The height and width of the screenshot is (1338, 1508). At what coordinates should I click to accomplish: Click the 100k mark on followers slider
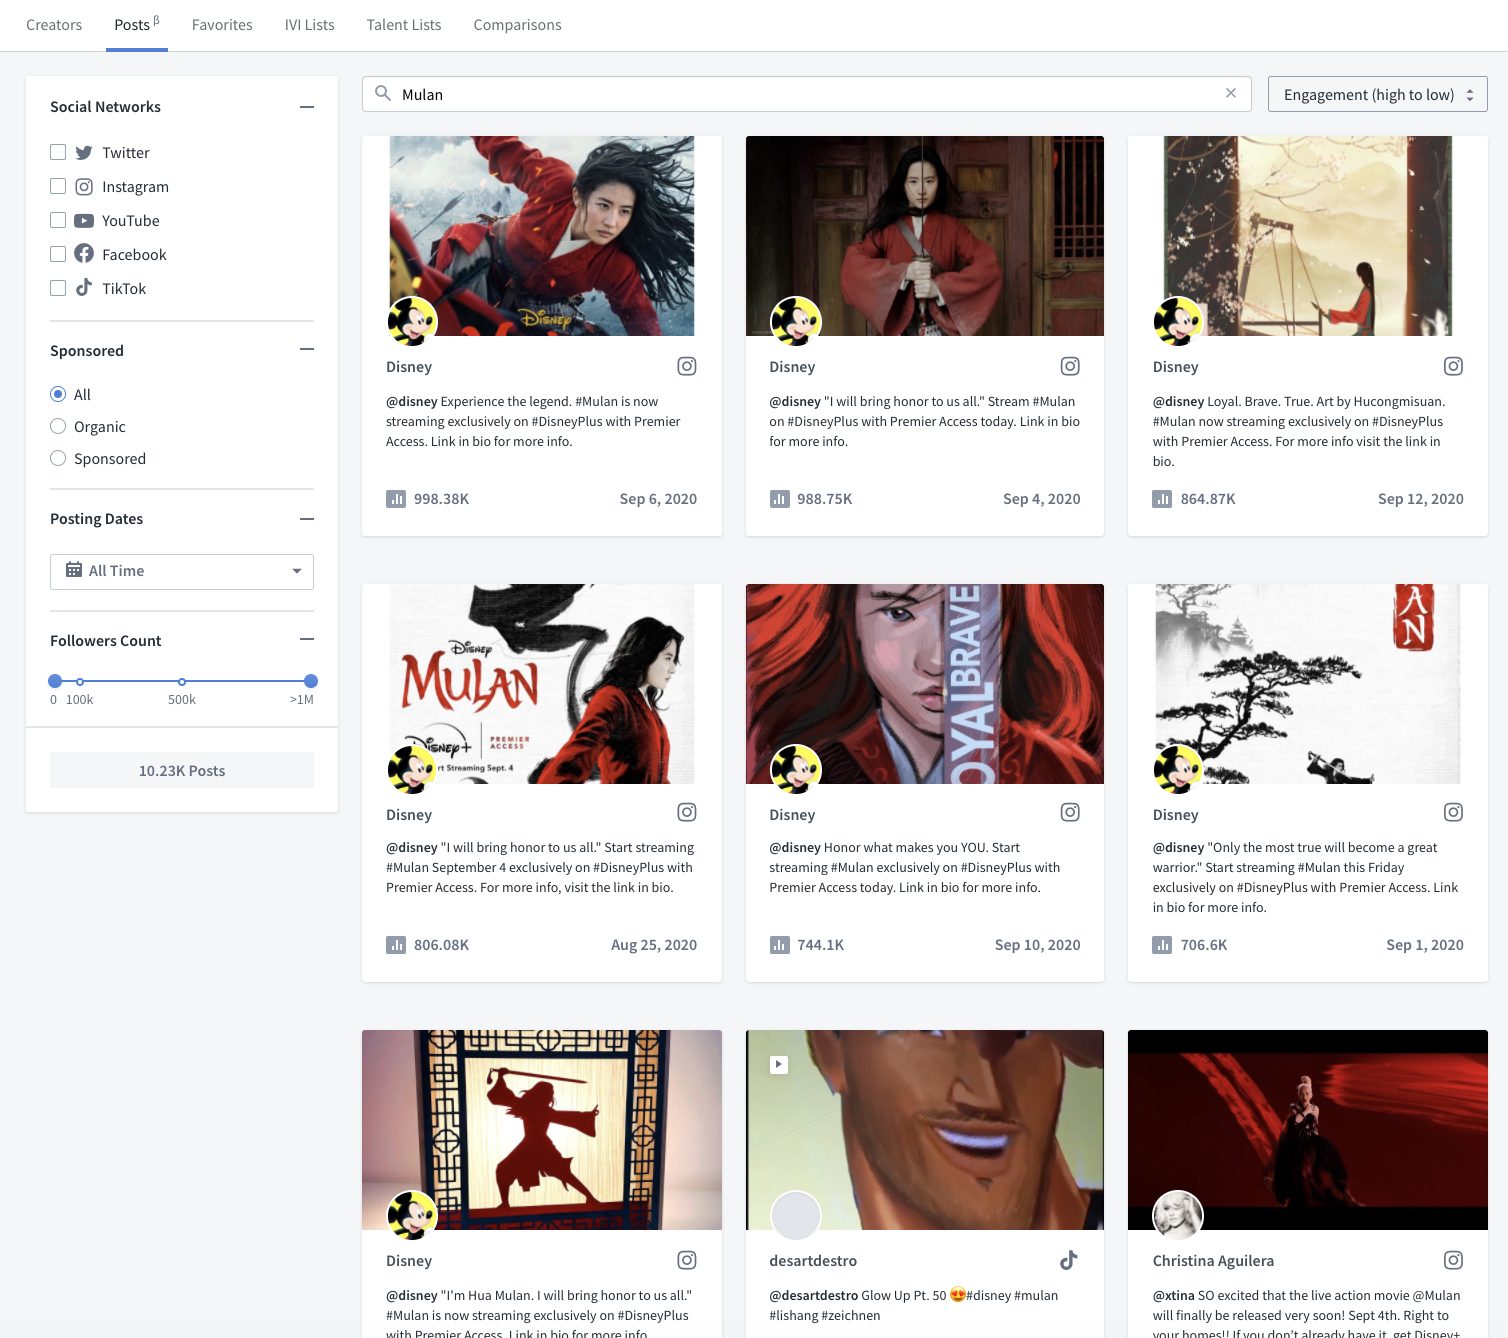(80, 681)
